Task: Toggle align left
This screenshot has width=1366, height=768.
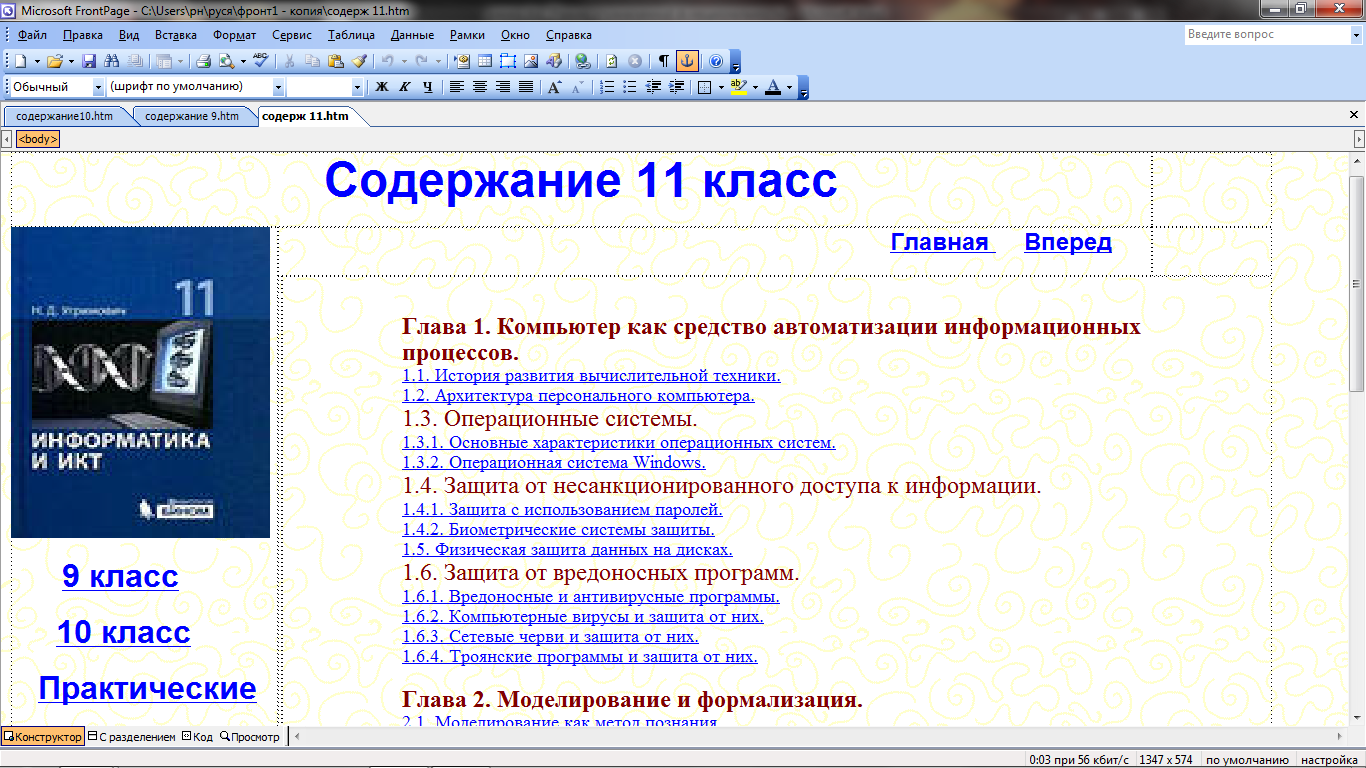Action: tap(457, 87)
